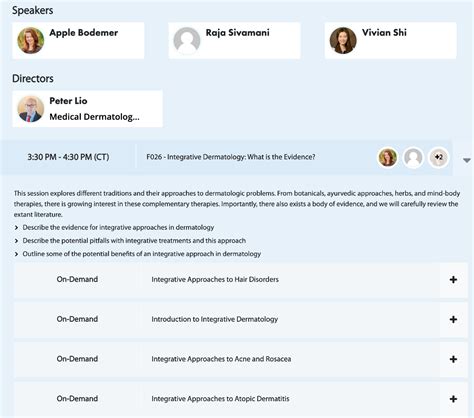The height and width of the screenshot is (418, 474).
Task: Click the gray placeholder avatar in session row
Action: [x=413, y=157]
